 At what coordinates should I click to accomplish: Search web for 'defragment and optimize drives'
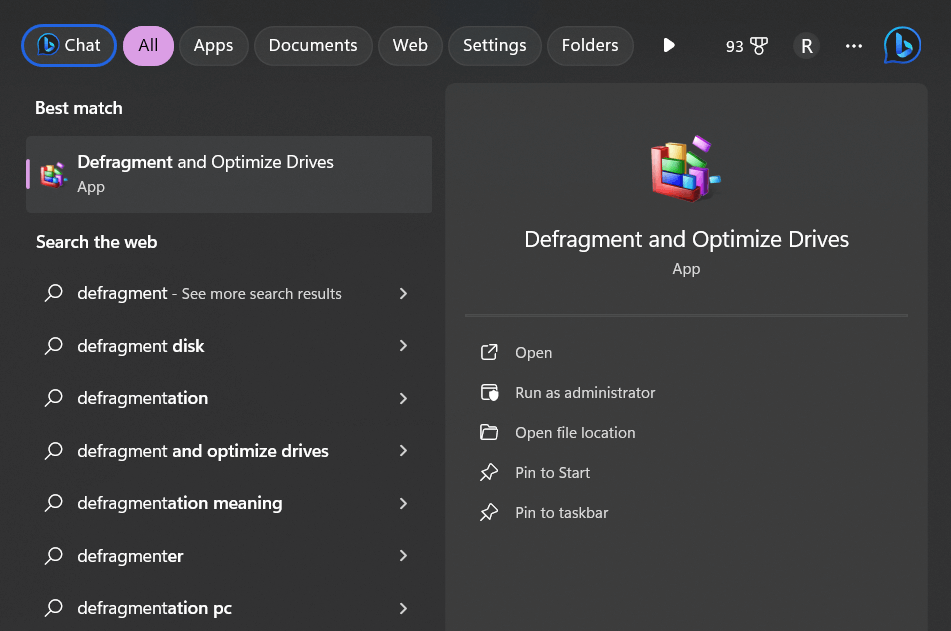203,451
